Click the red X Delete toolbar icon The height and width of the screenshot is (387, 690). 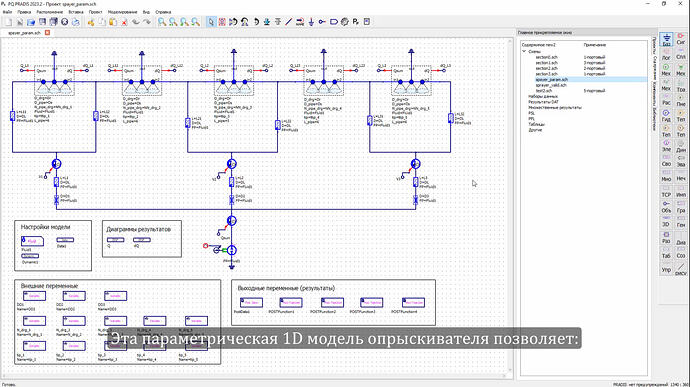point(125,22)
